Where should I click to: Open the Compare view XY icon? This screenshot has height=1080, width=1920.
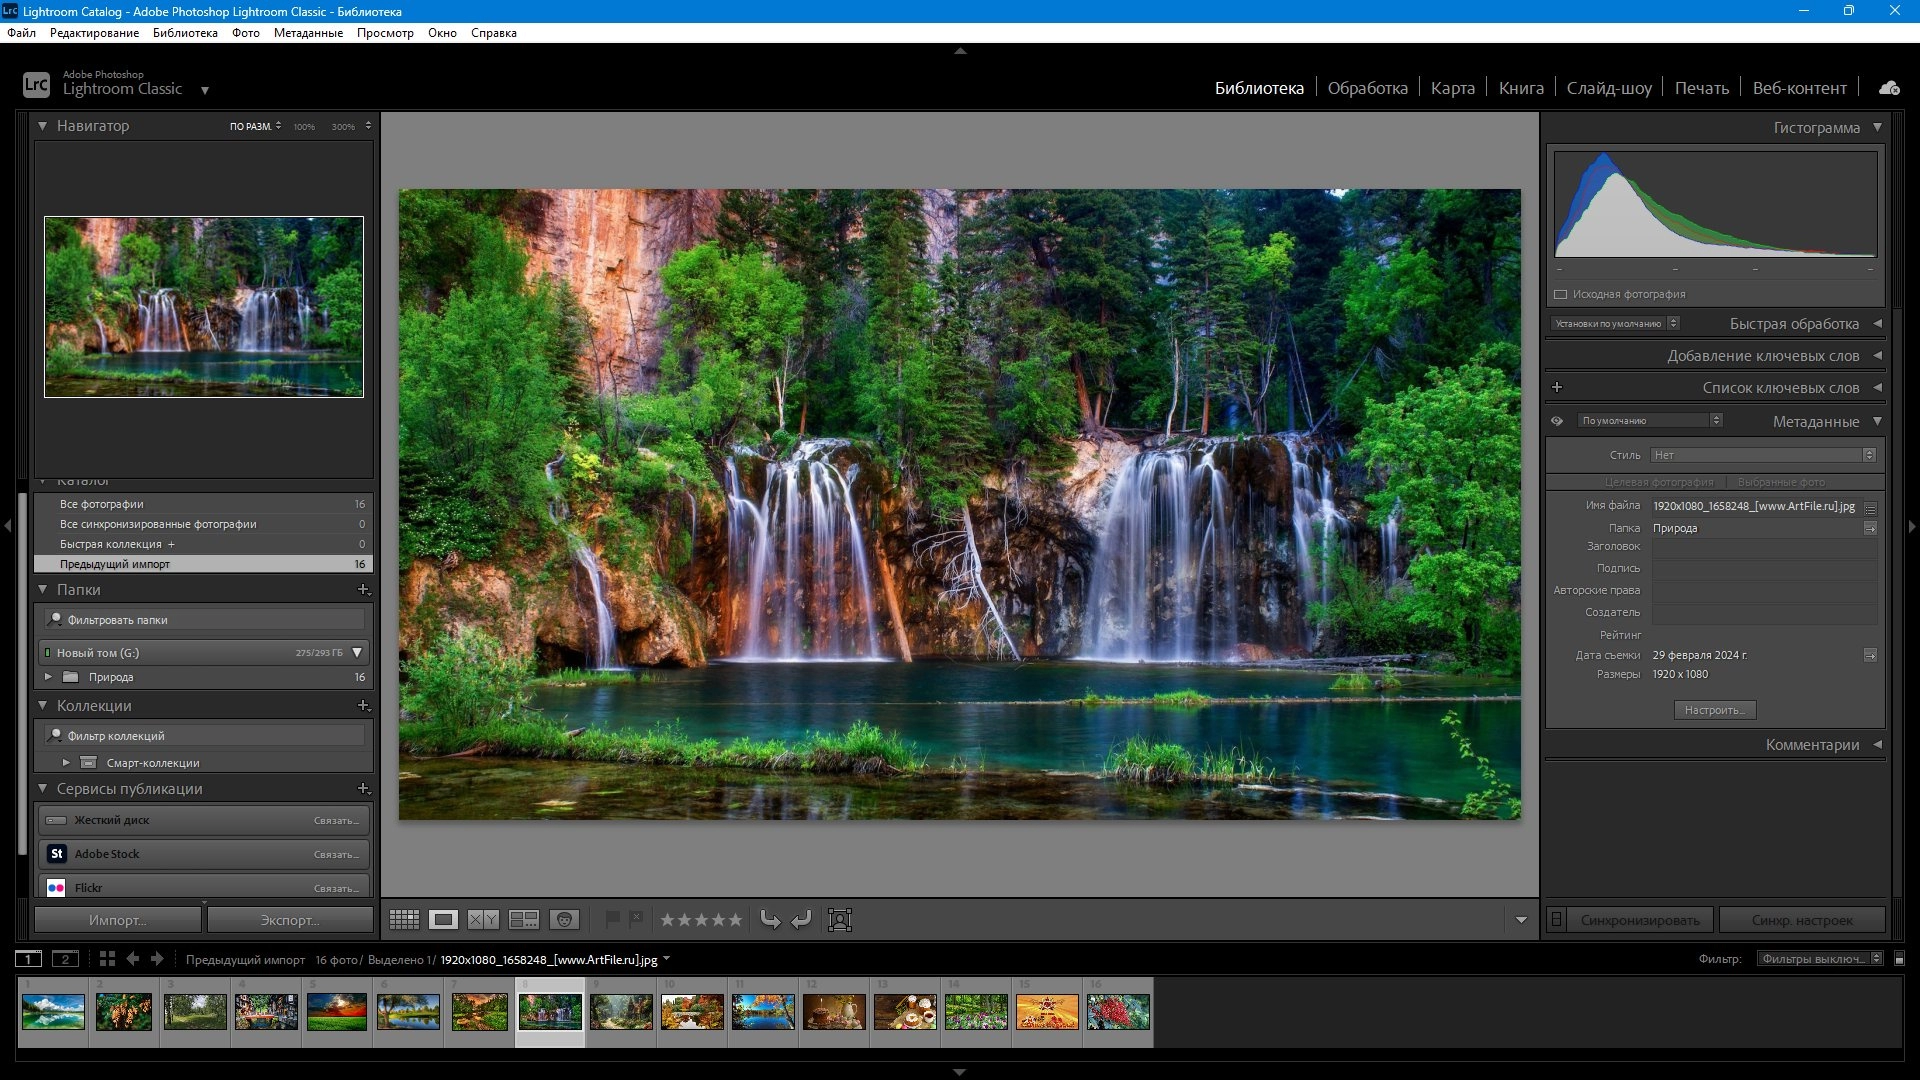pos(484,920)
